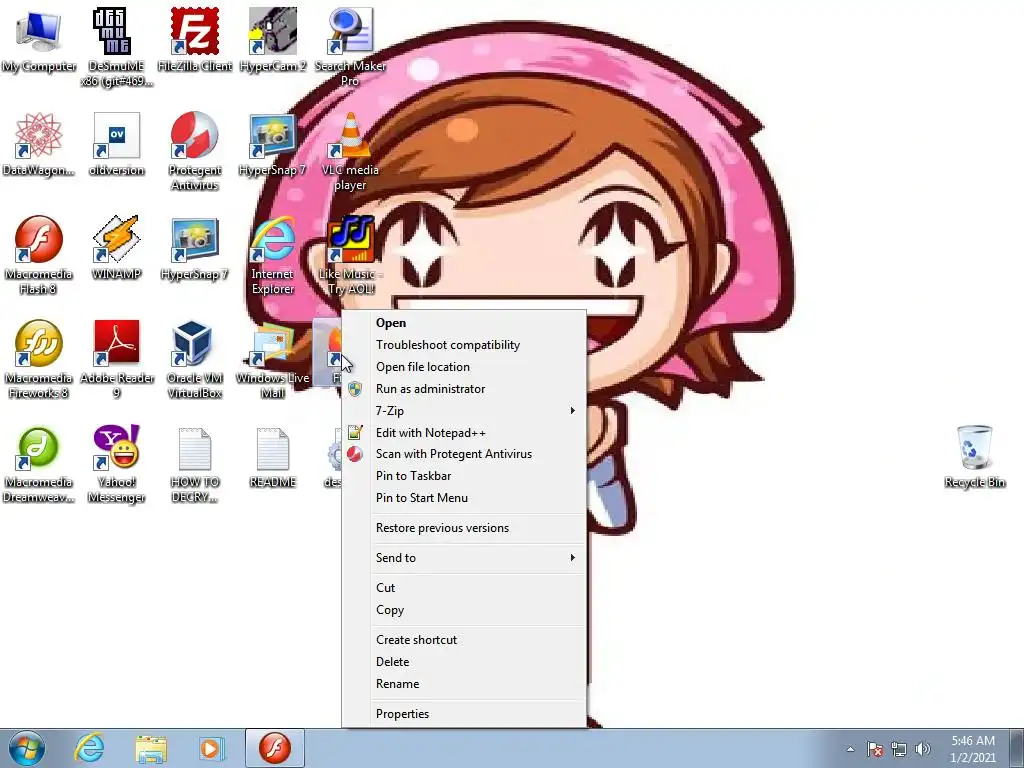Select the HOW TO DECRY text file
This screenshot has width=1024, height=768.
click(195, 464)
